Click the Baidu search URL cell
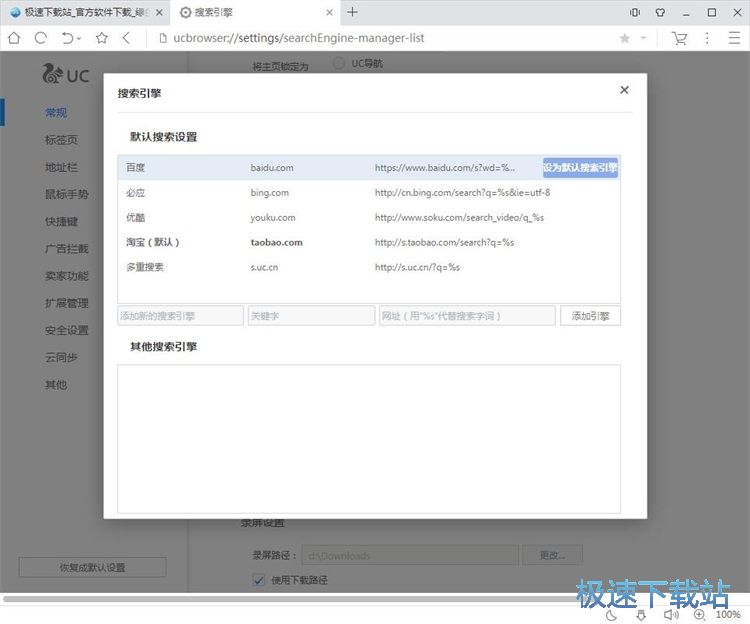This screenshot has height=624, width=750. 445,168
